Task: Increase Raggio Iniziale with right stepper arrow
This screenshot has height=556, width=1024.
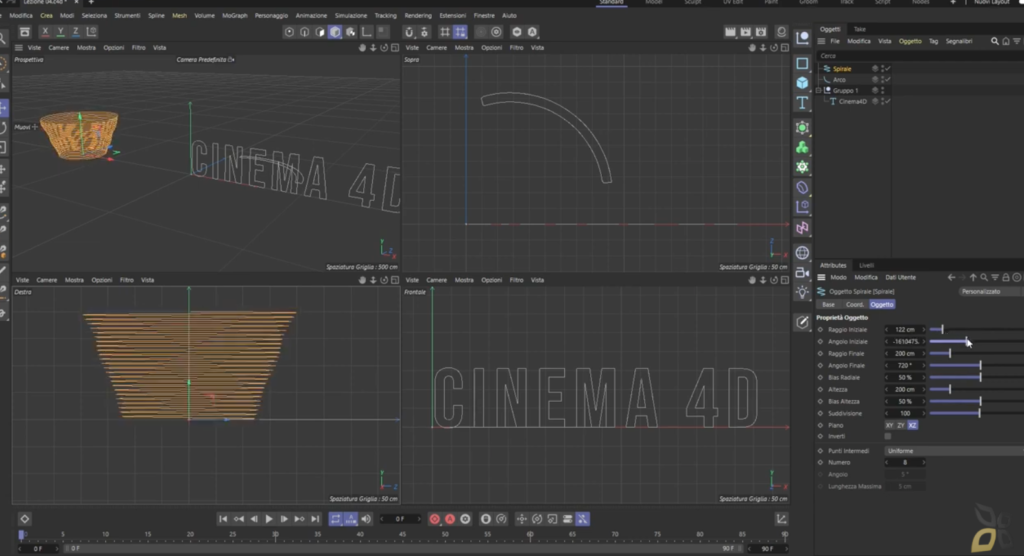Action: pos(923,330)
